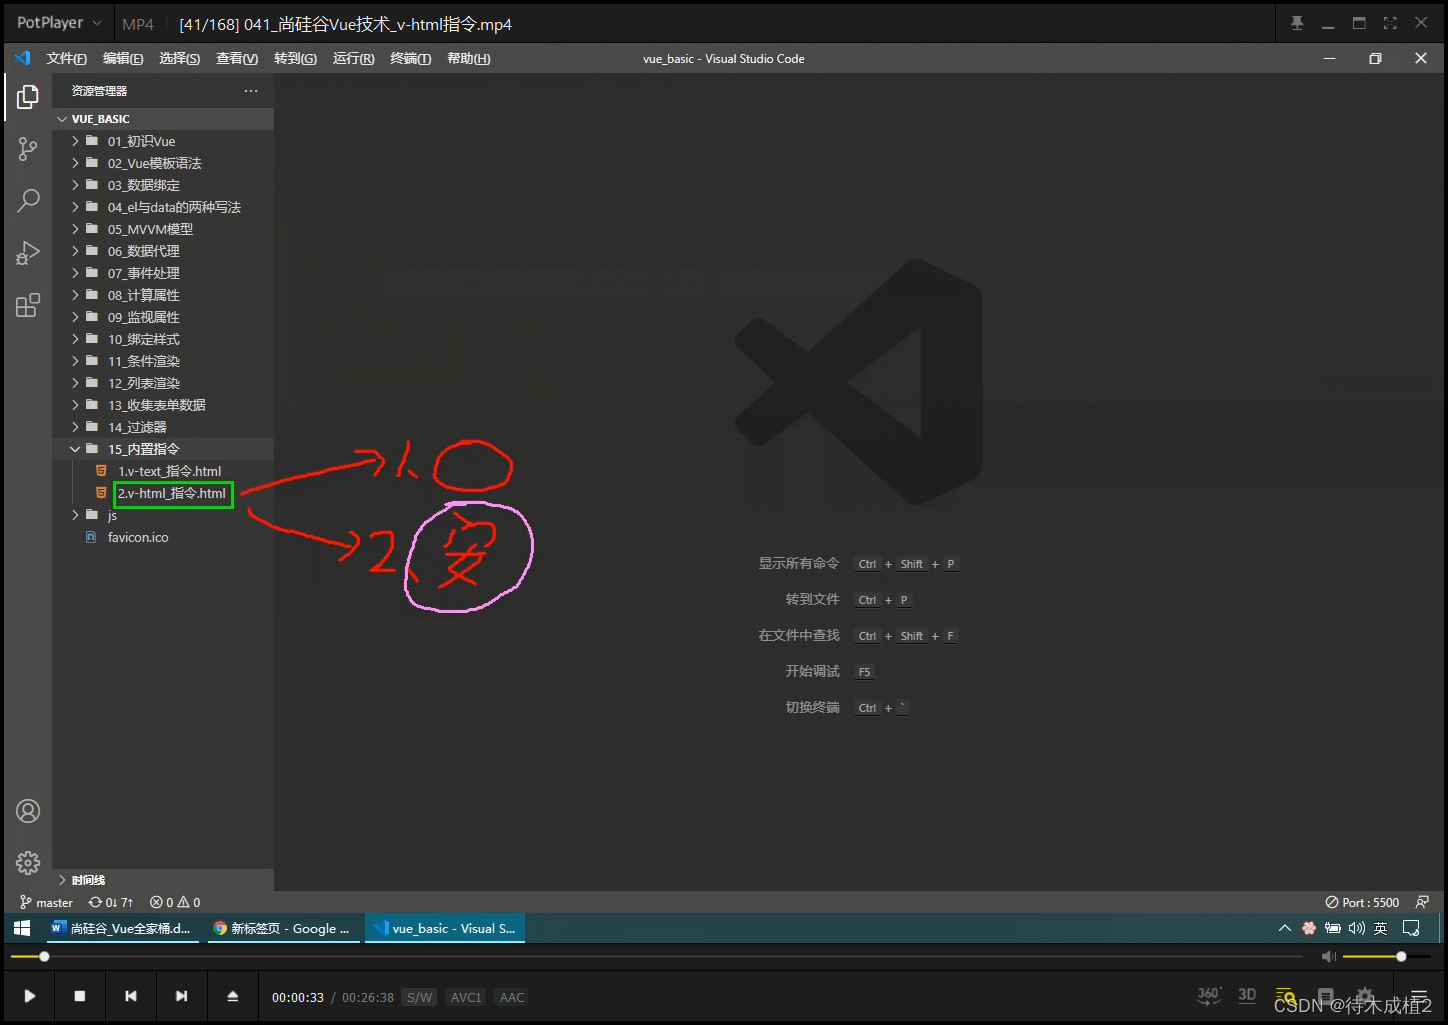The image size is (1448, 1025).
Task: Open the Run and Debug view
Action: pos(28,253)
